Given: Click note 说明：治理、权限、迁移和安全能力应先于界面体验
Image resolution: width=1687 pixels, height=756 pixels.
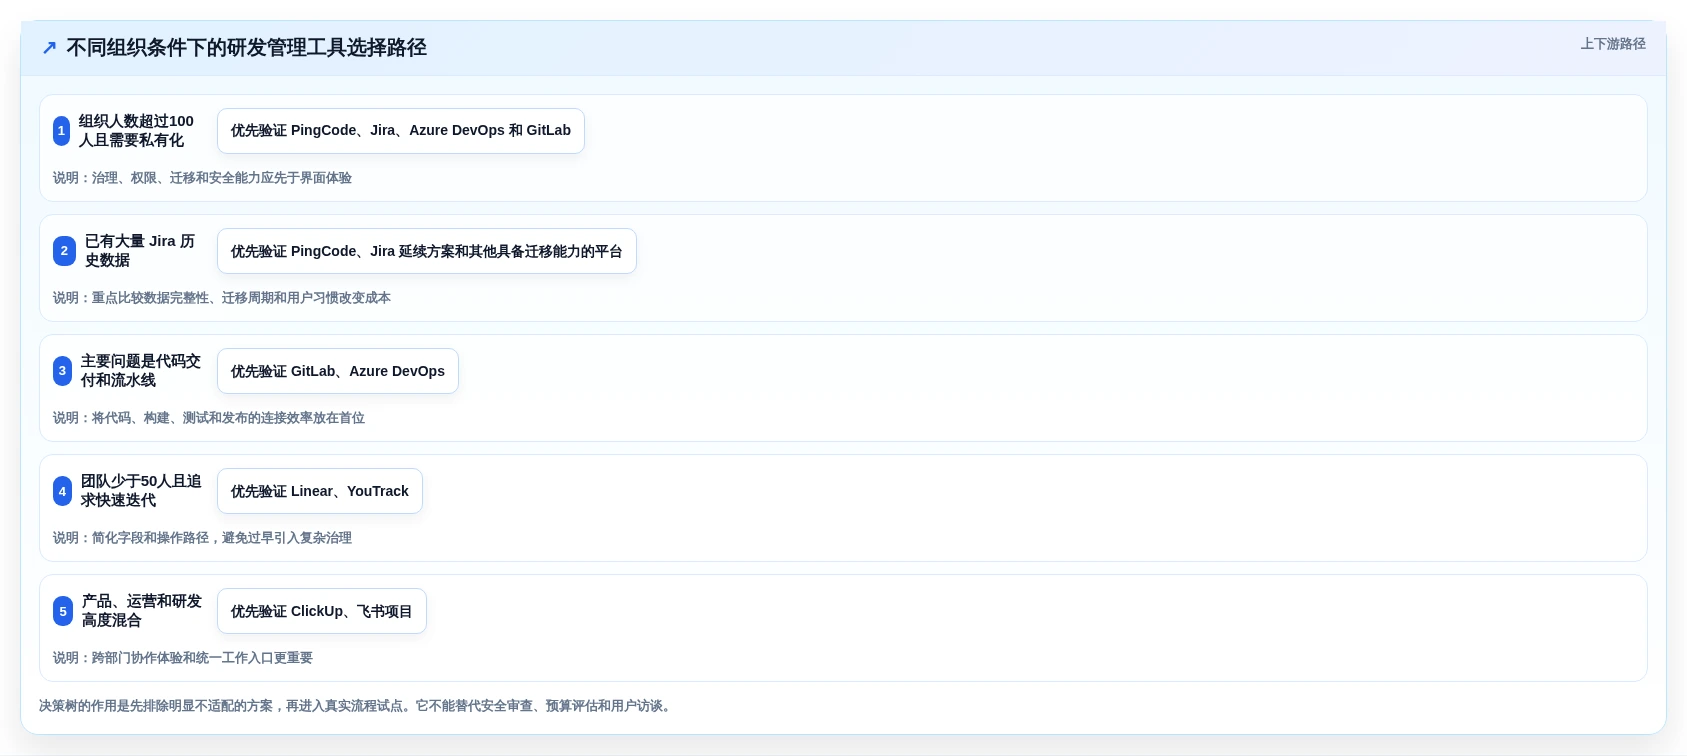Looking at the screenshot, I should point(202,178).
